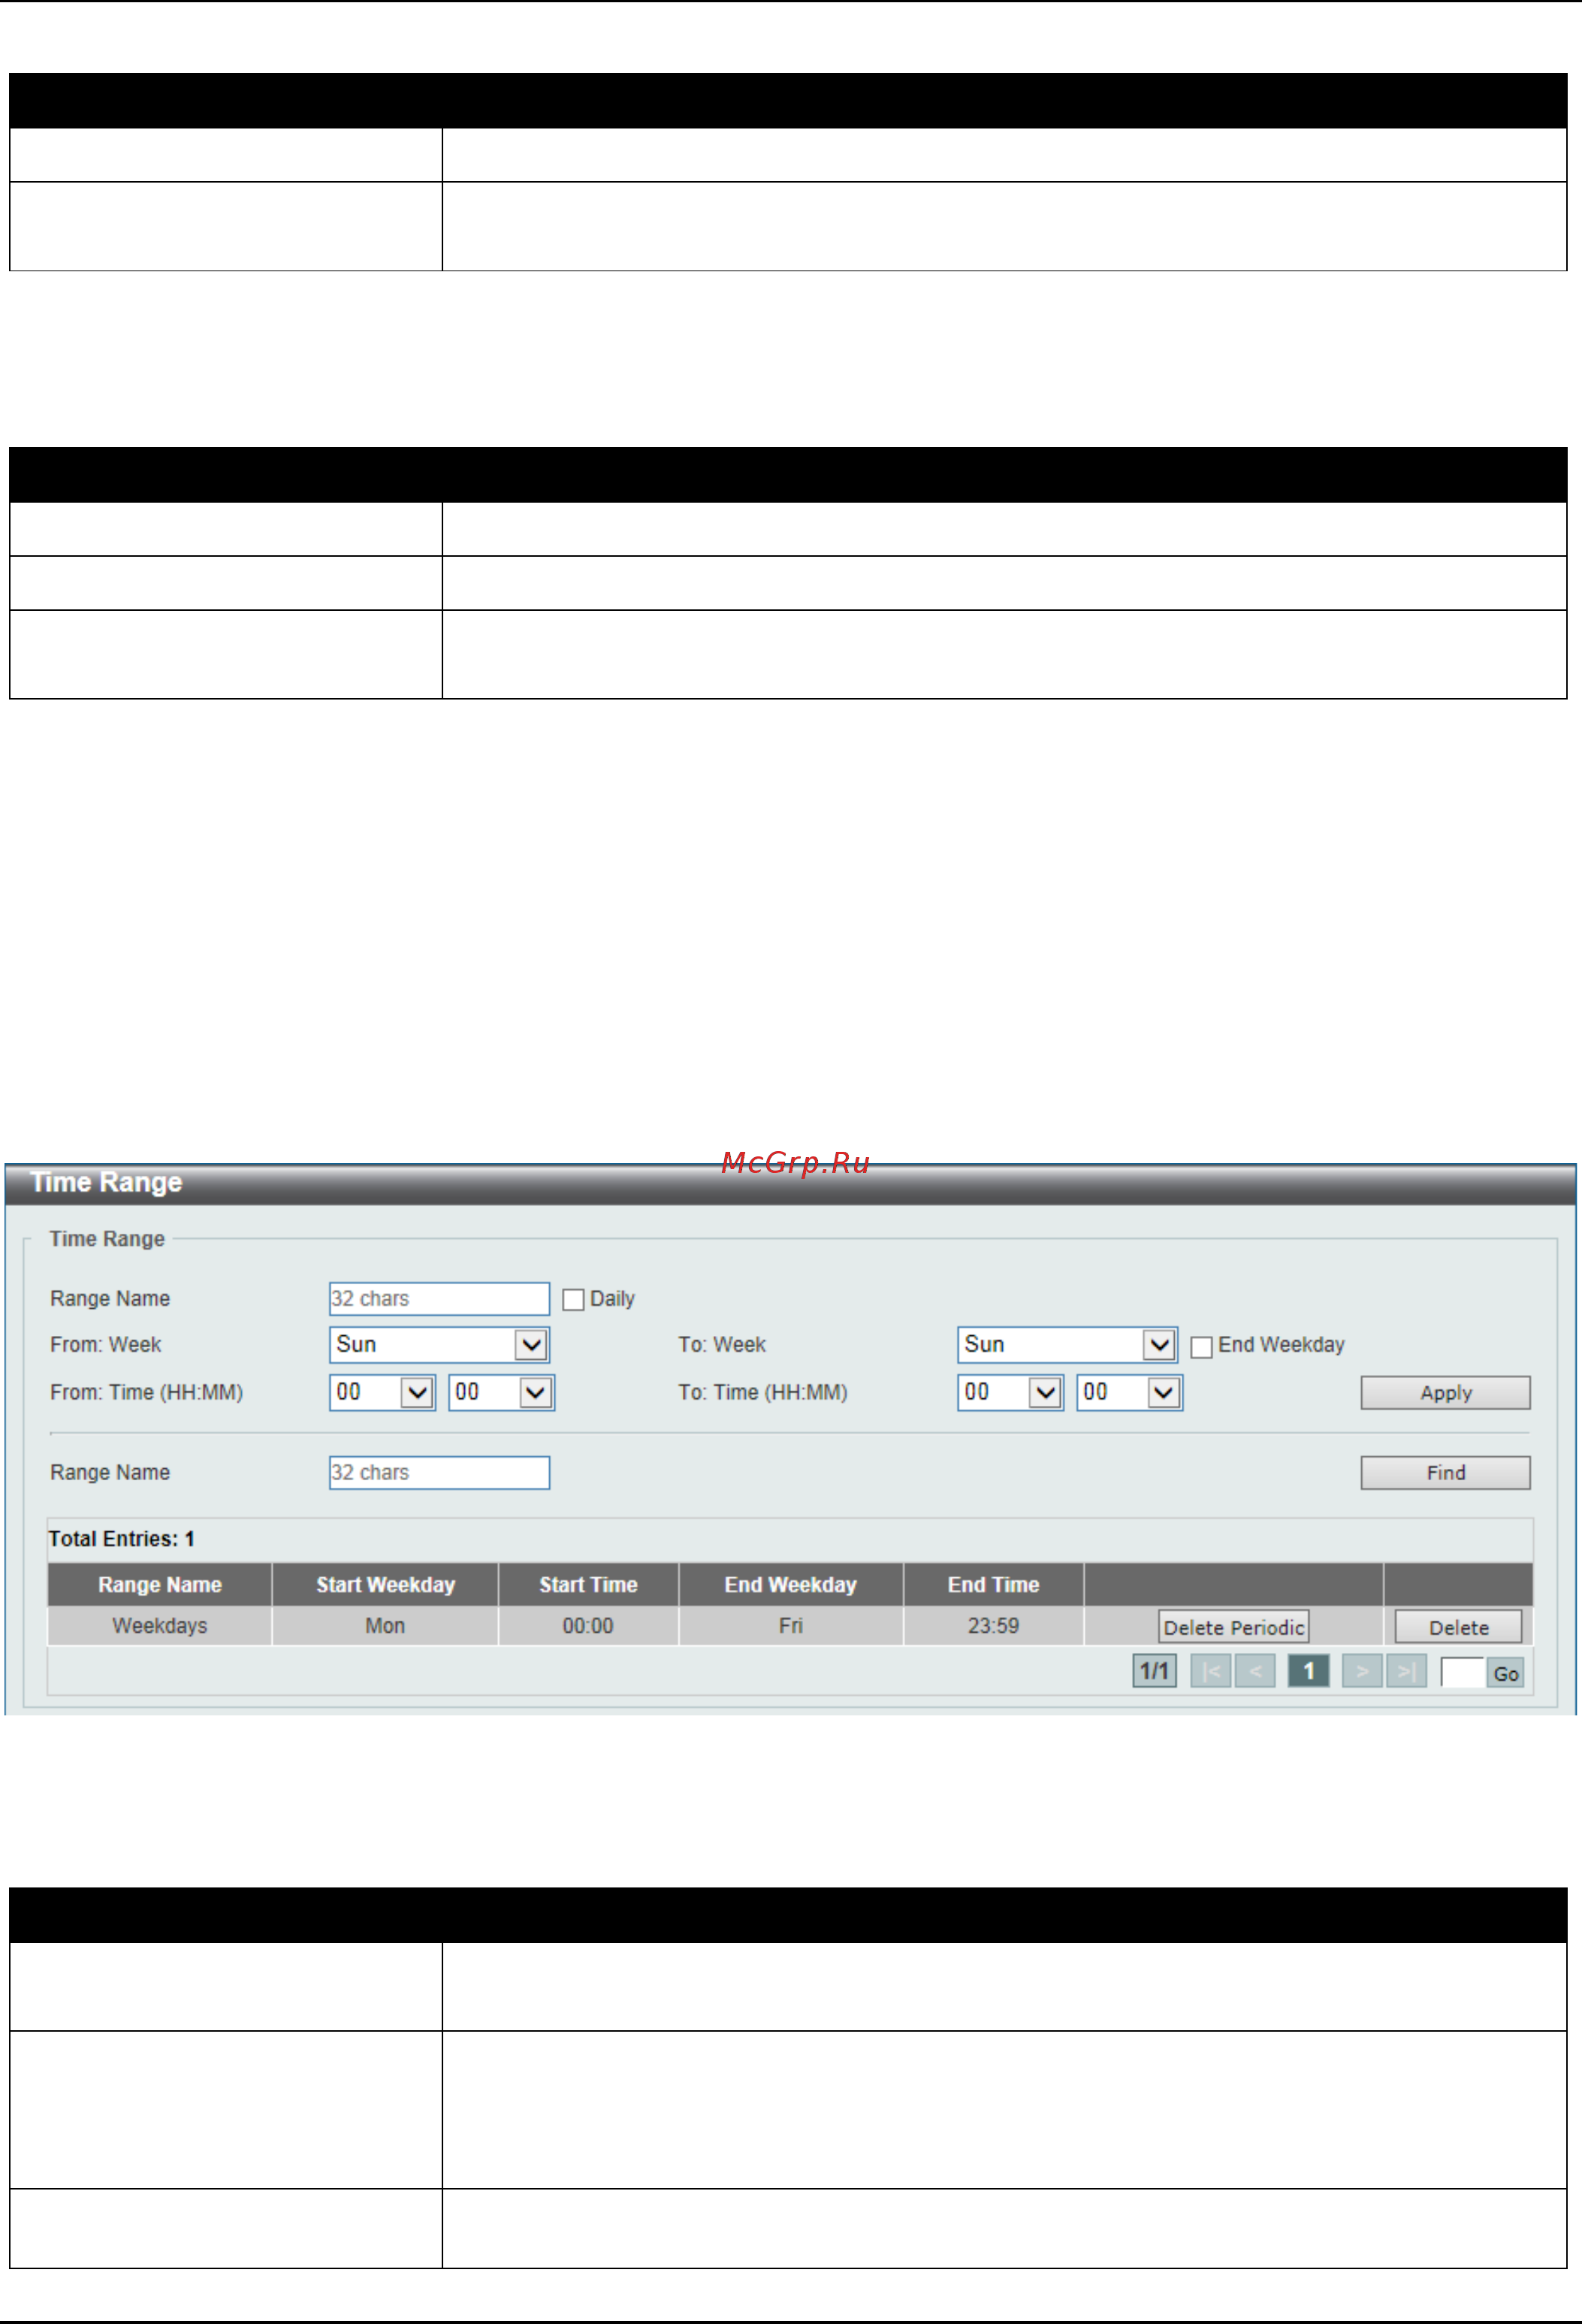Image resolution: width=1582 pixels, height=2324 pixels.
Task: Expand the To: Time minute dropdown
Action: 1129,1392
